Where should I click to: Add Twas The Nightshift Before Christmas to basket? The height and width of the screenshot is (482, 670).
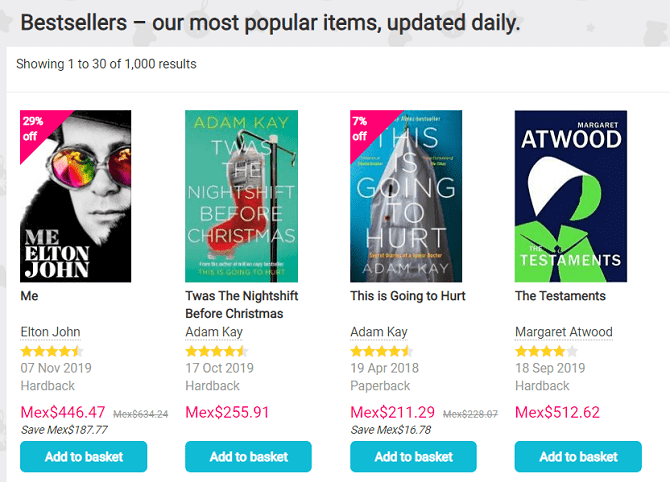(248, 457)
